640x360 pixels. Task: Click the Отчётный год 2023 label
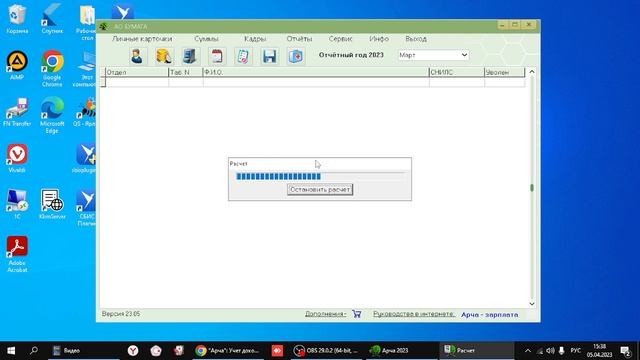(x=351, y=55)
